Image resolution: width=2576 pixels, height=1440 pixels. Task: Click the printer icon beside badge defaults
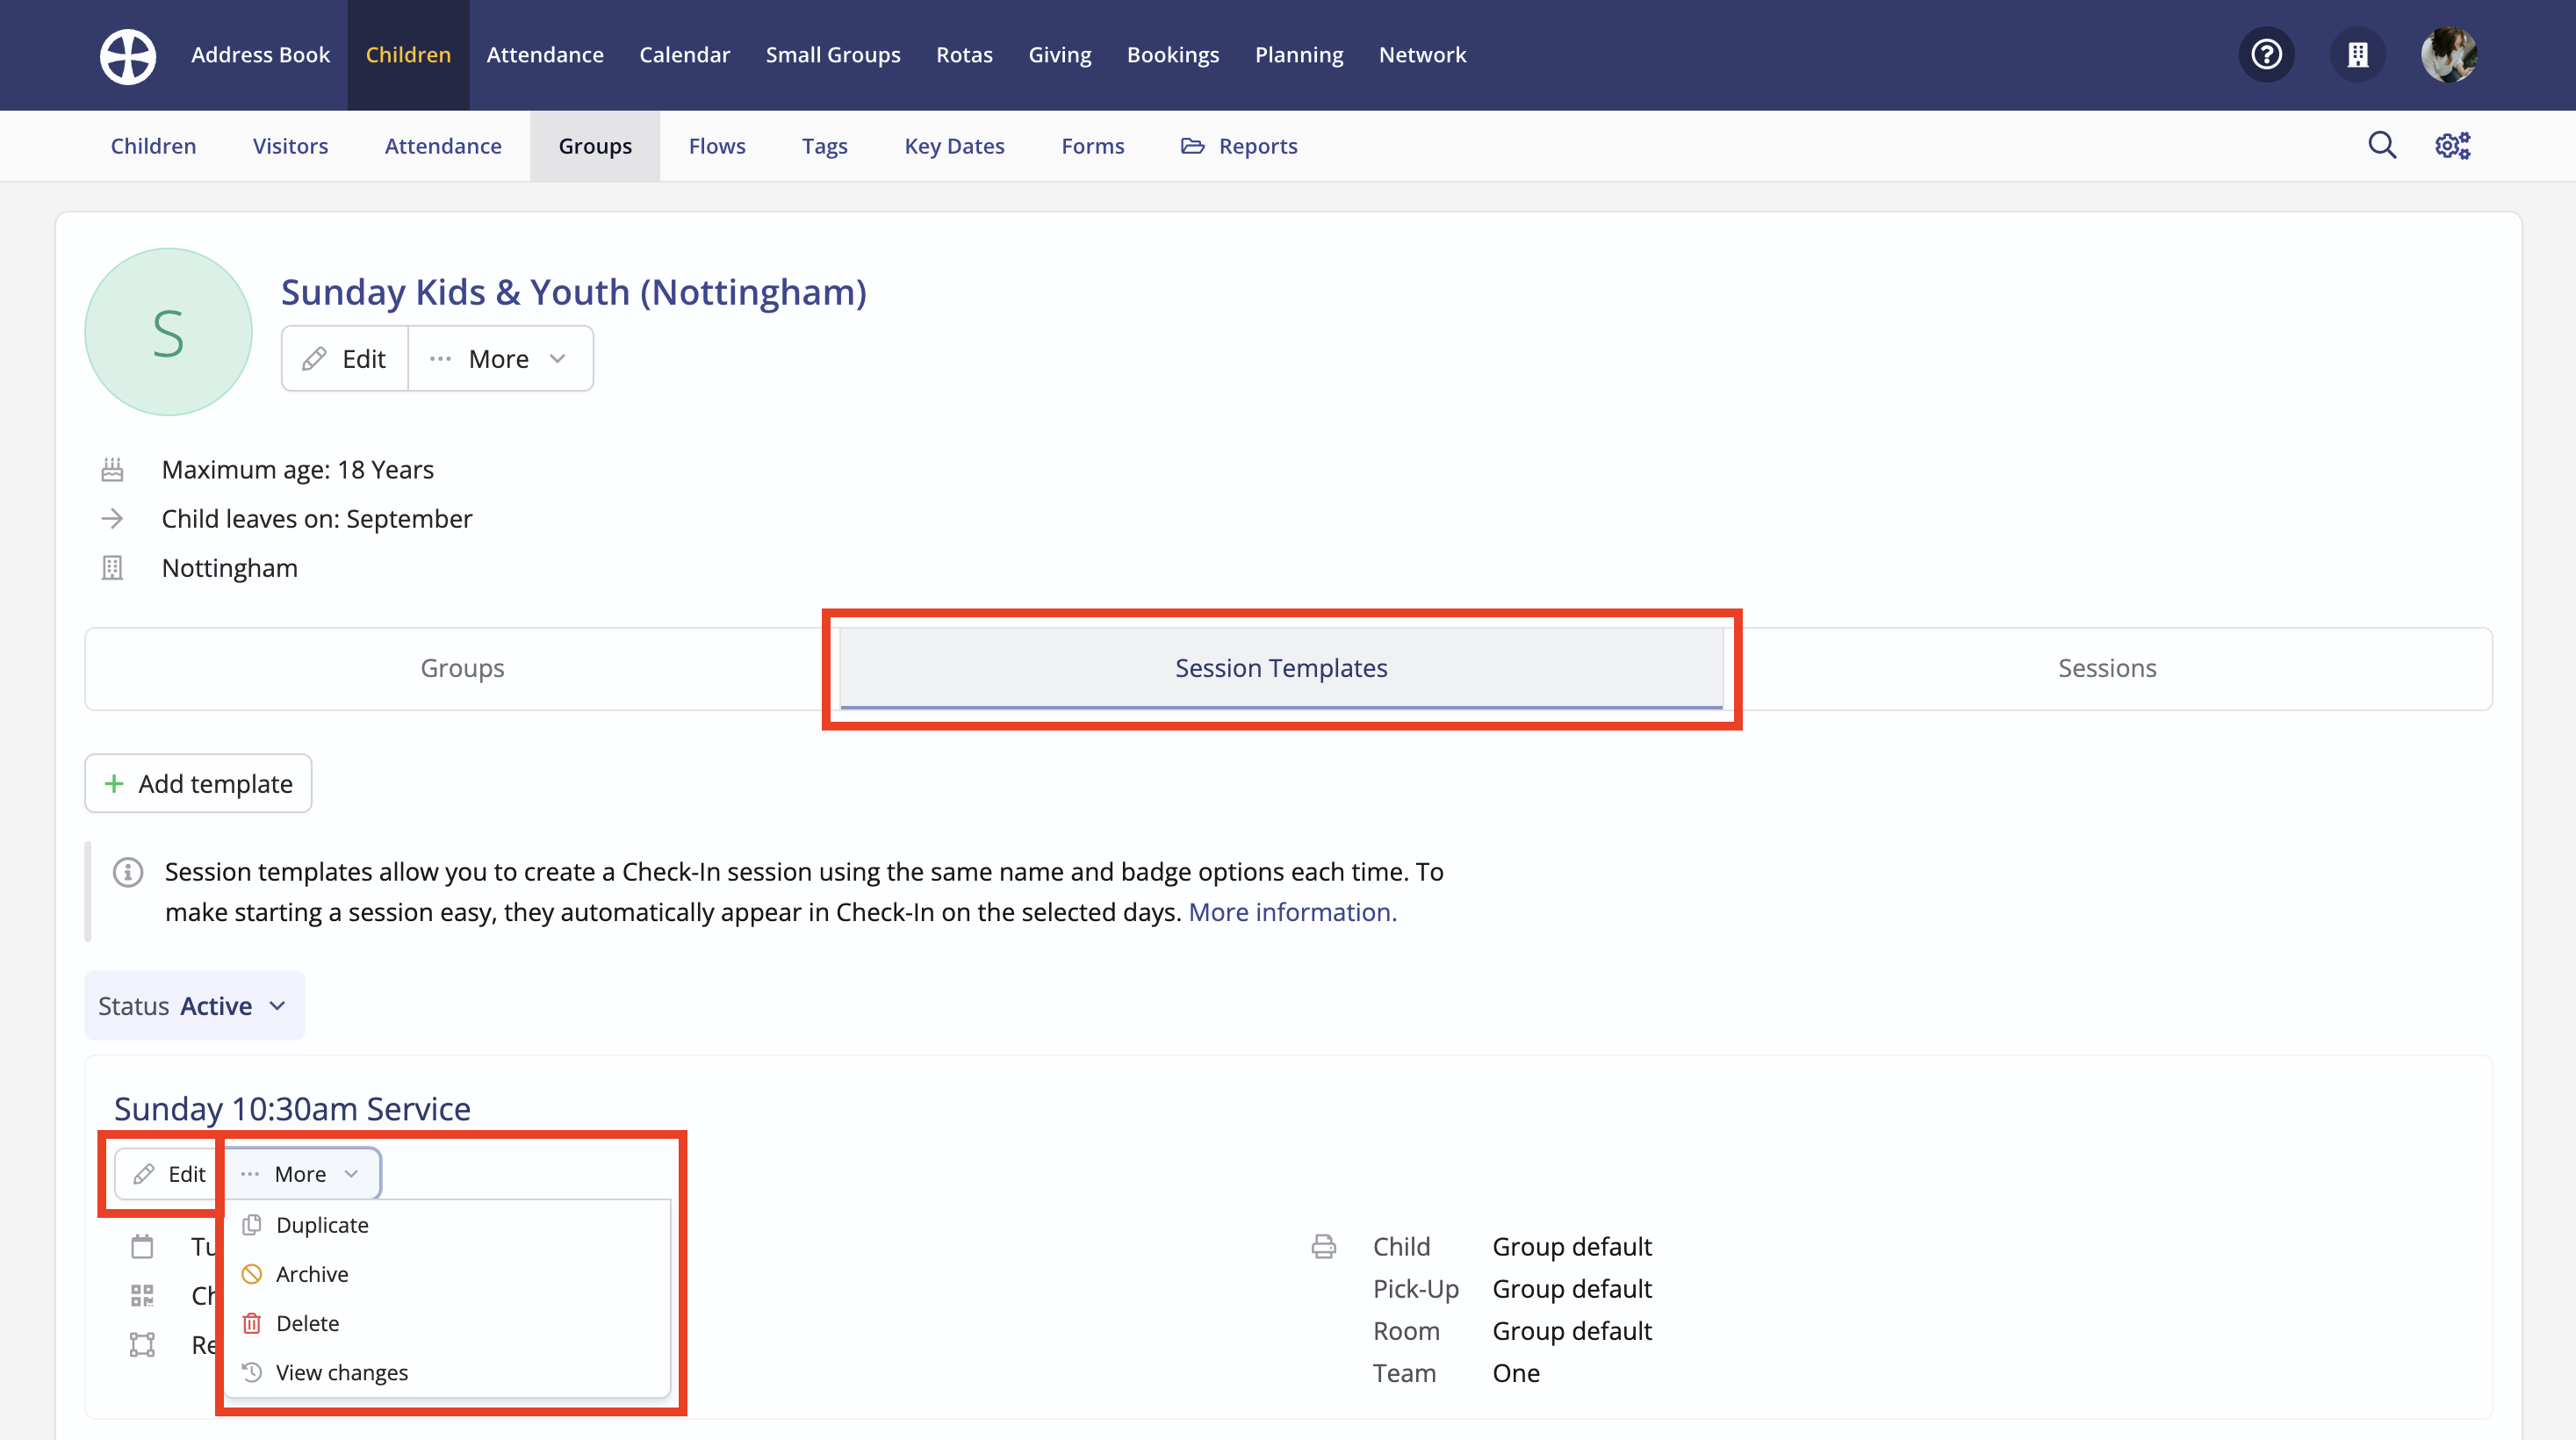[x=1324, y=1246]
